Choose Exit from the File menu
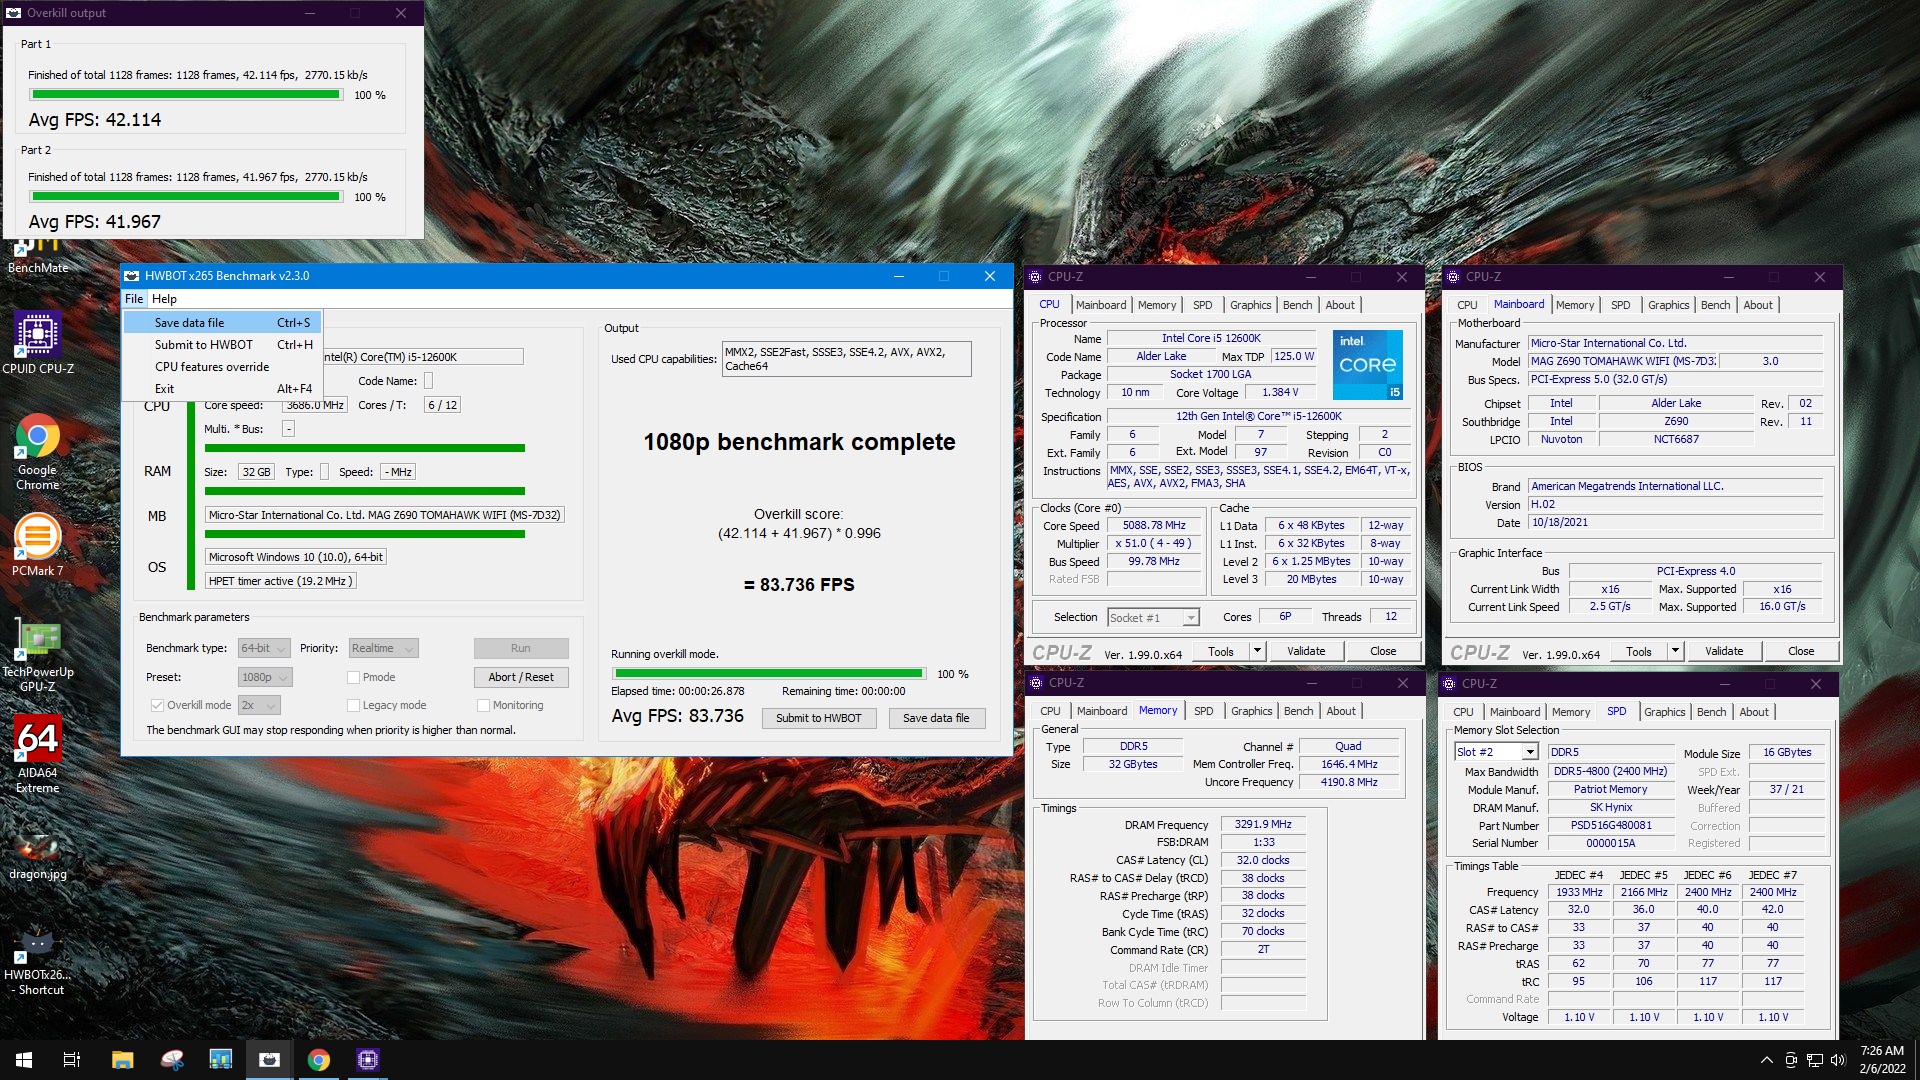The image size is (1920, 1080). (222, 389)
